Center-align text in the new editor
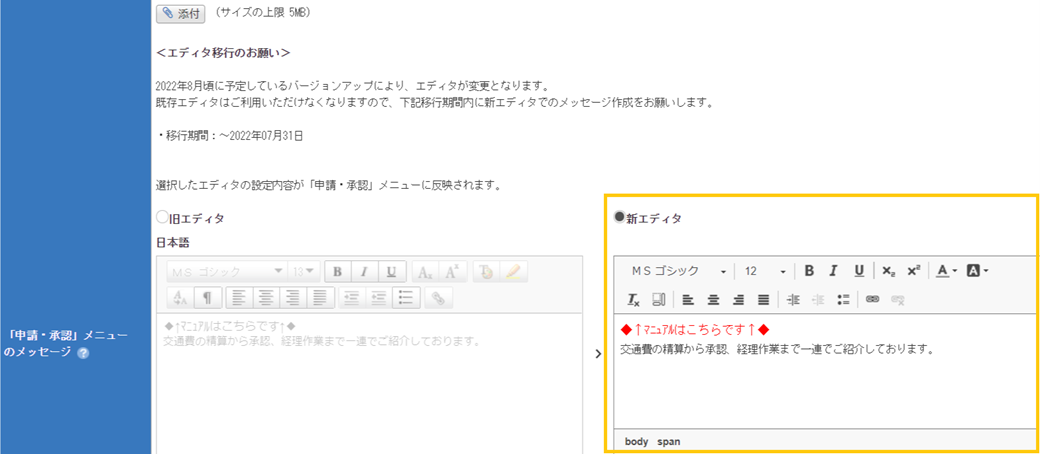 pyautogui.click(x=713, y=299)
